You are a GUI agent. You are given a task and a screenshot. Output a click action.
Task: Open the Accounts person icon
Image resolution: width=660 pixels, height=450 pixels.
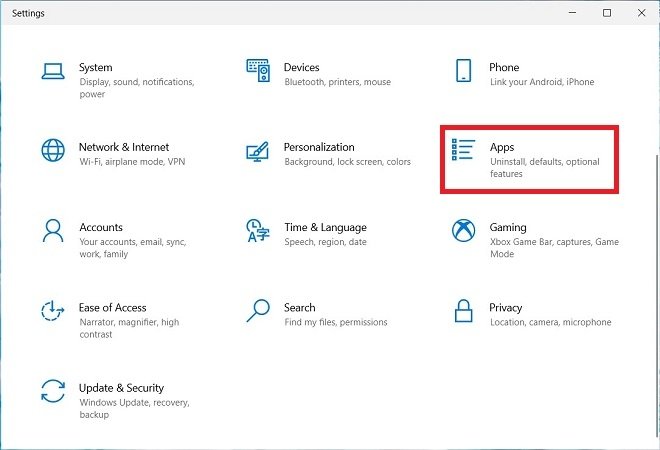53,231
